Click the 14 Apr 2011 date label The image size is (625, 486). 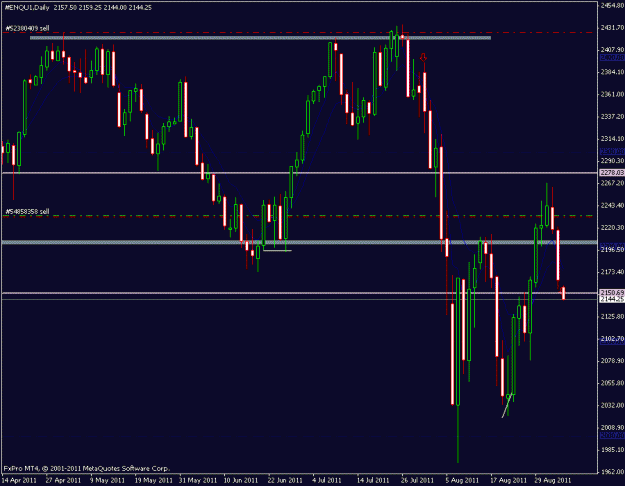pos(19,480)
